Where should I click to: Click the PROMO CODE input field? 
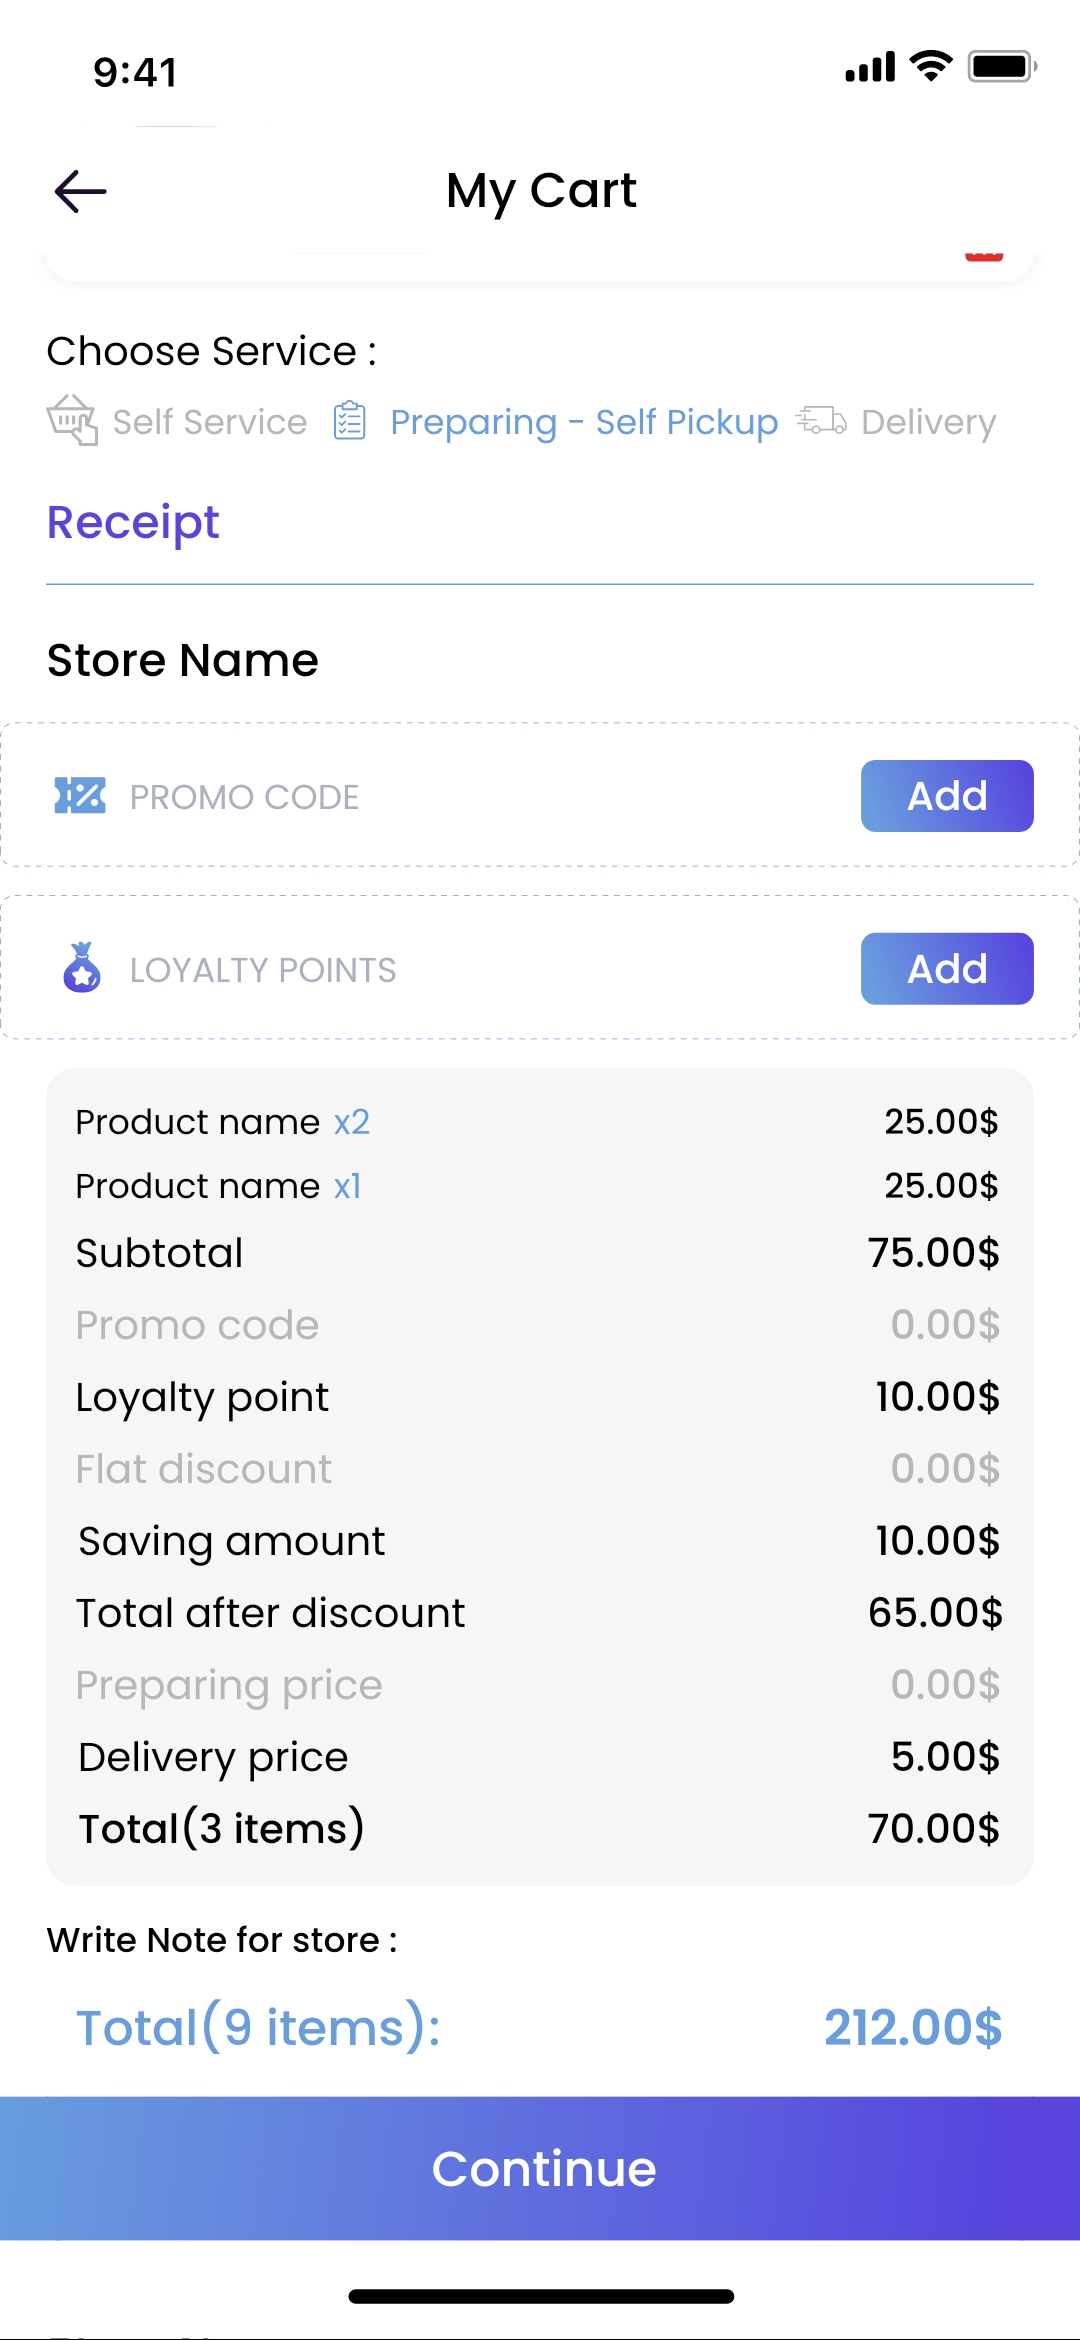(x=245, y=797)
